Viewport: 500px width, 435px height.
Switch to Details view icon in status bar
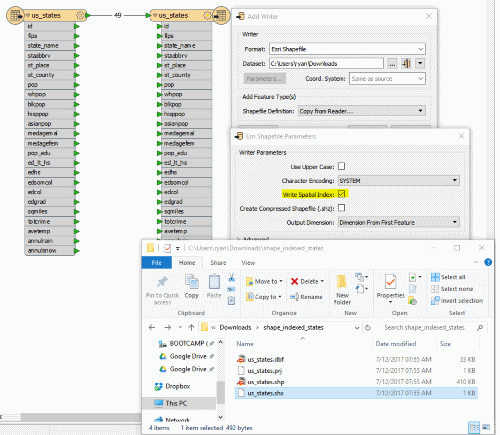474,427
